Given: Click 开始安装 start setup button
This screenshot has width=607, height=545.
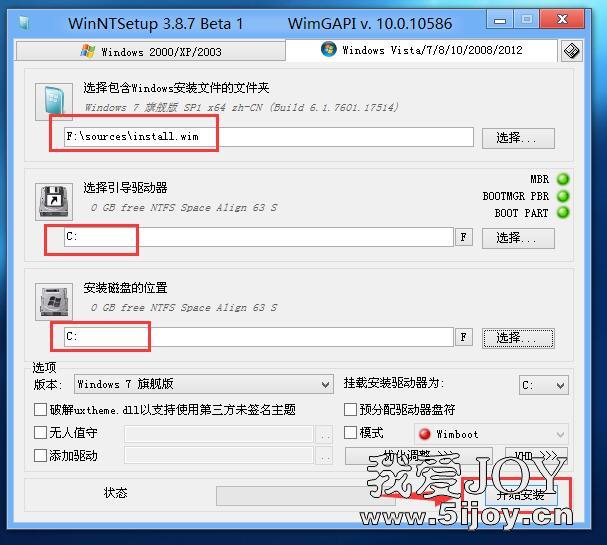Looking at the screenshot, I should coord(521,495).
